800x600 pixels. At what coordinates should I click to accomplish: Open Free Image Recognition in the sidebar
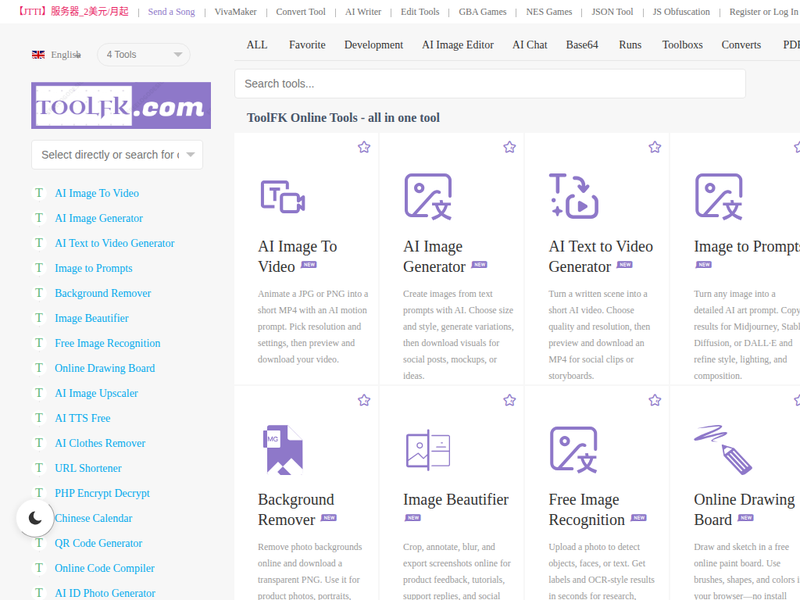(x=107, y=343)
